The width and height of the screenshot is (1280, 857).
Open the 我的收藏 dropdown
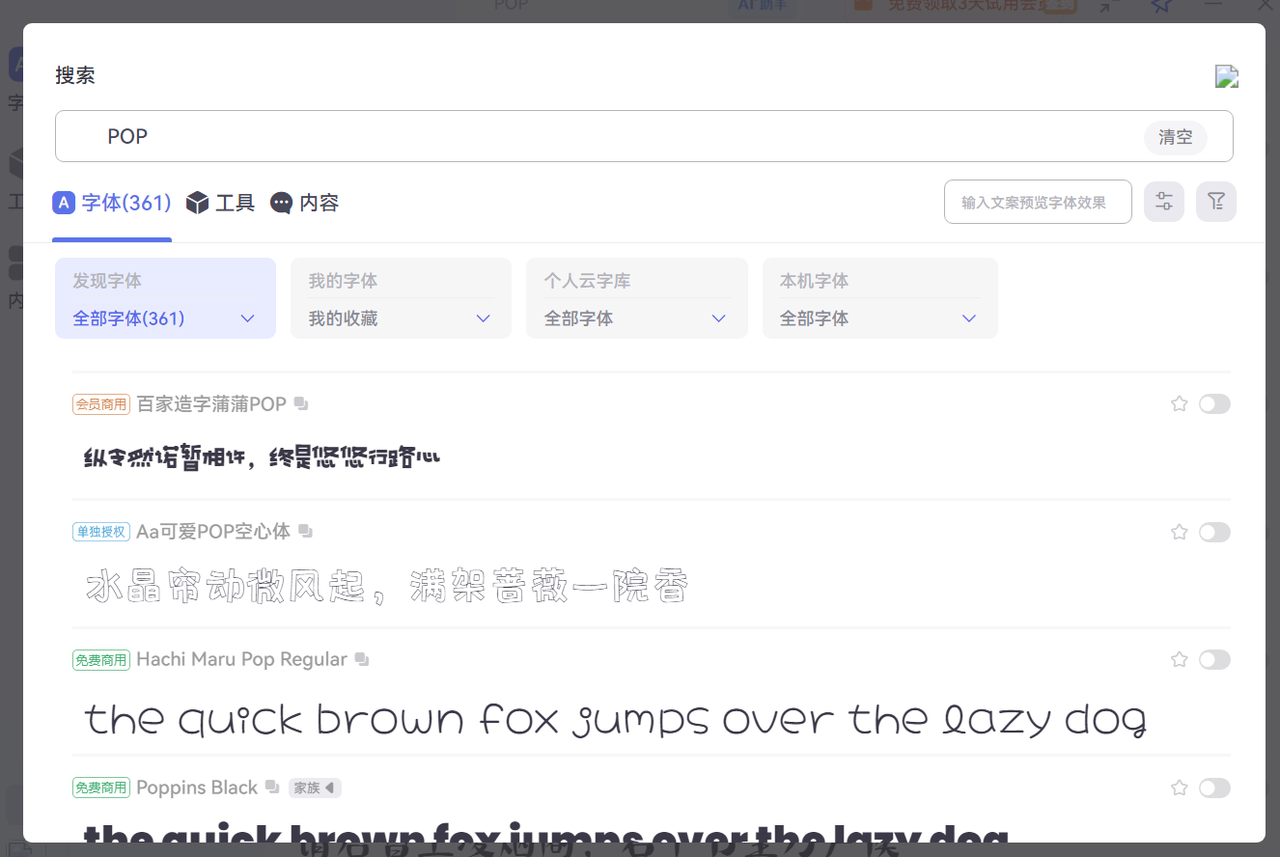coord(400,318)
